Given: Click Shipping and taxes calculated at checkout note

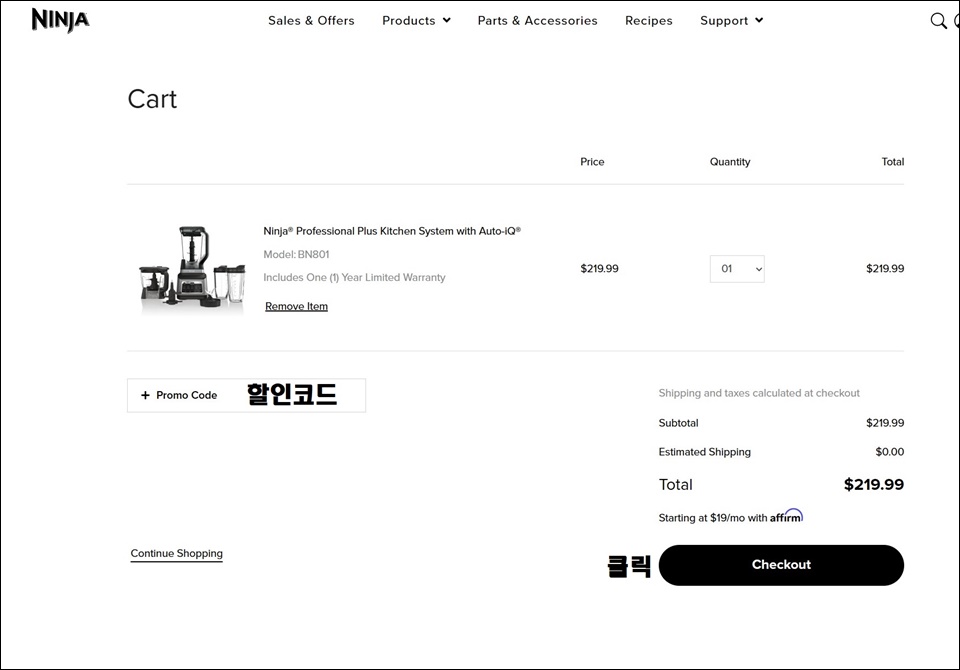Looking at the screenshot, I should coord(759,393).
